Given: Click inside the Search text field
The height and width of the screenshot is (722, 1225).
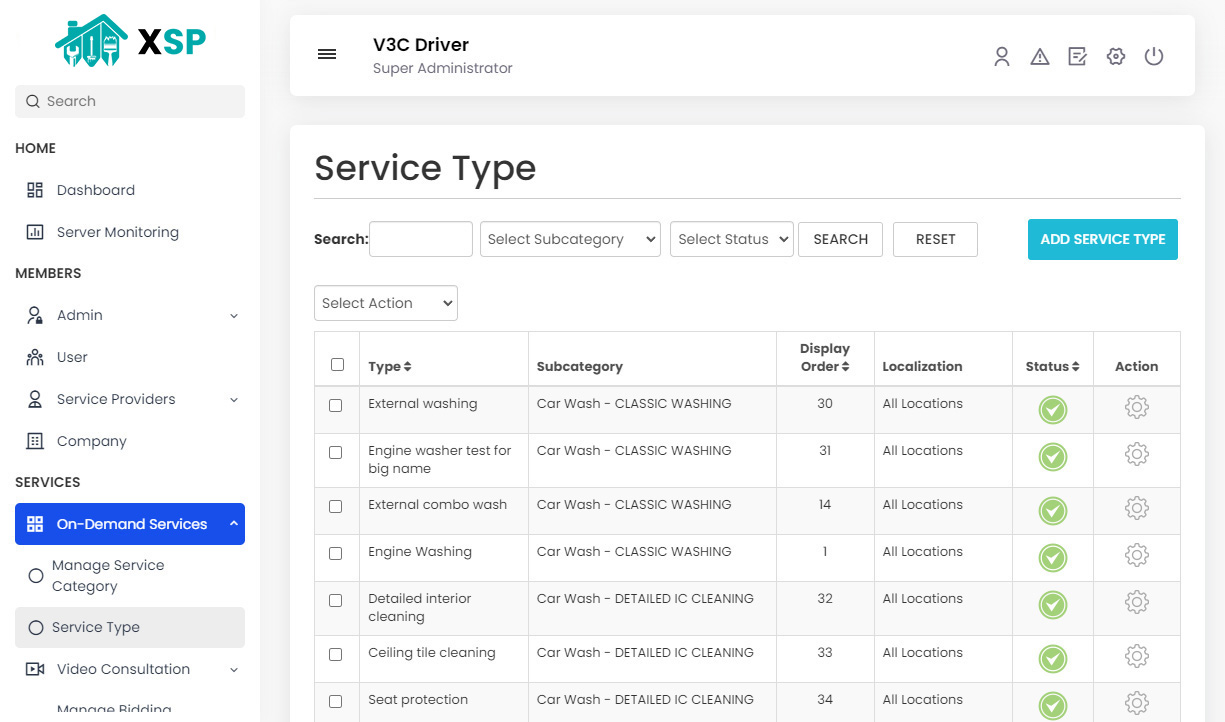Looking at the screenshot, I should coord(420,239).
